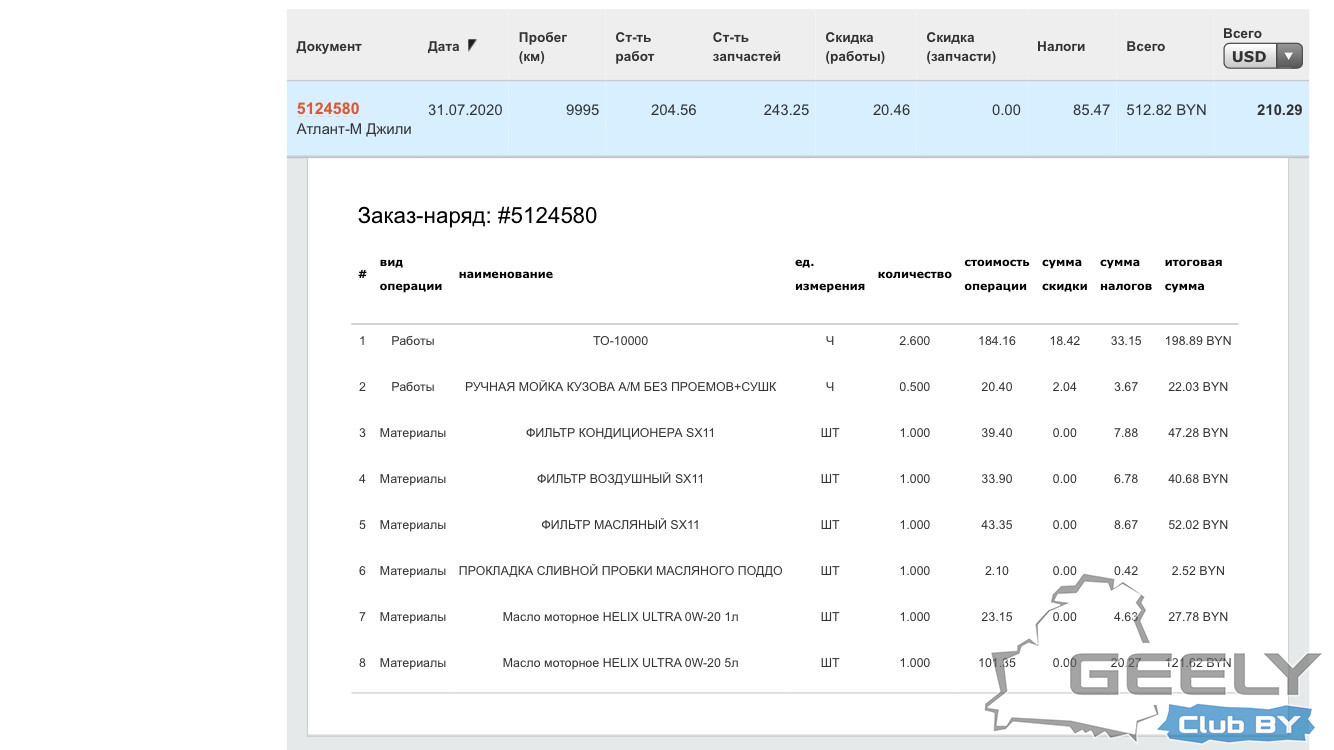Image resolution: width=1334 pixels, height=750 pixels.
Task: Open document link 5124580
Action: pos(328,108)
